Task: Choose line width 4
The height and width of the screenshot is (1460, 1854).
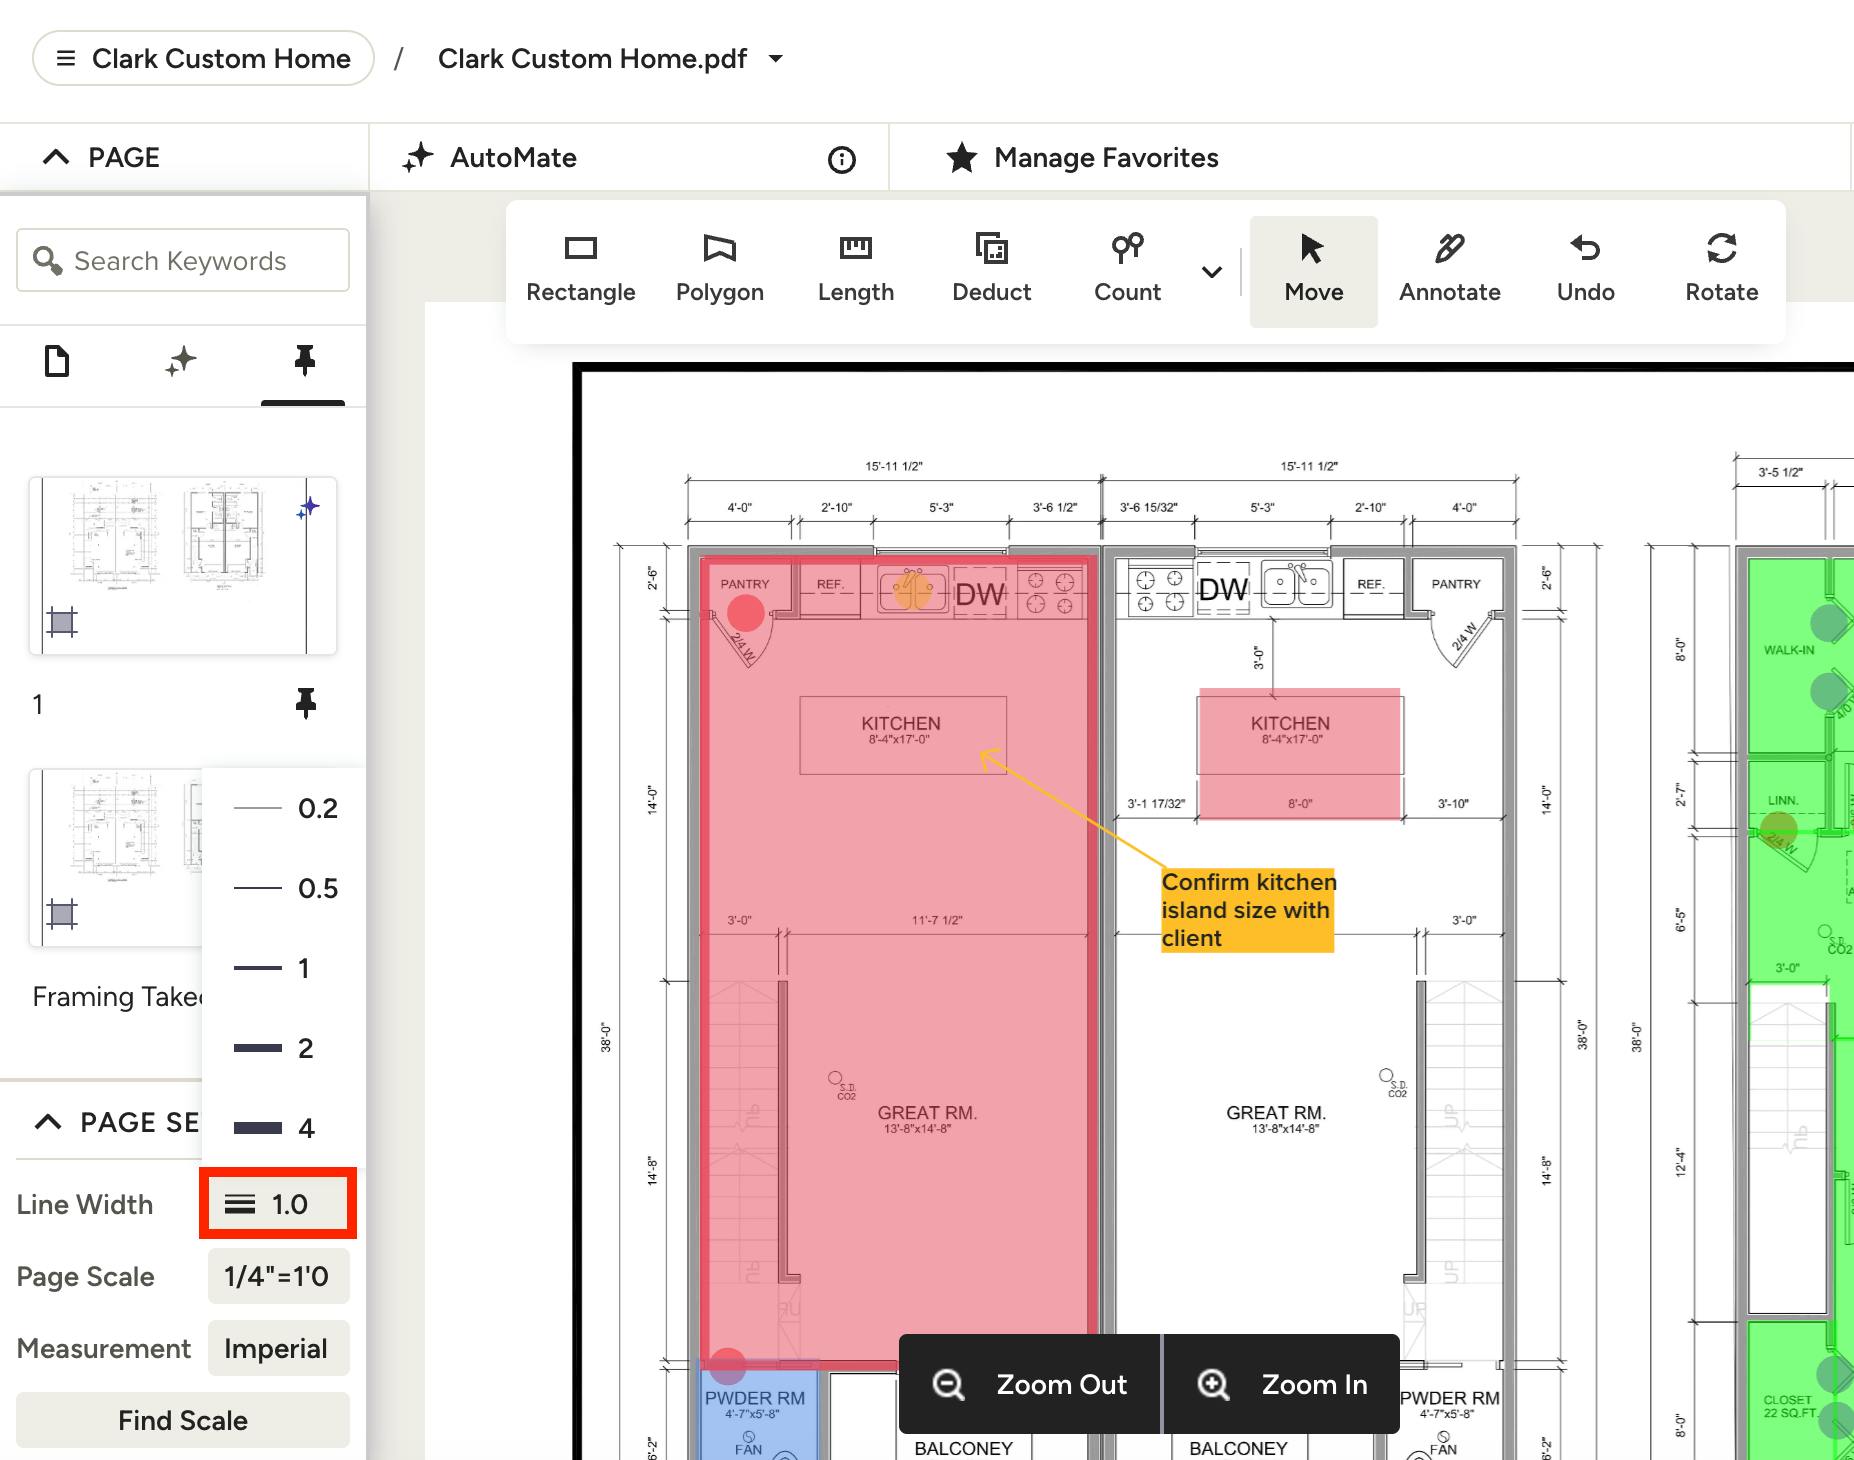Action: (284, 1128)
